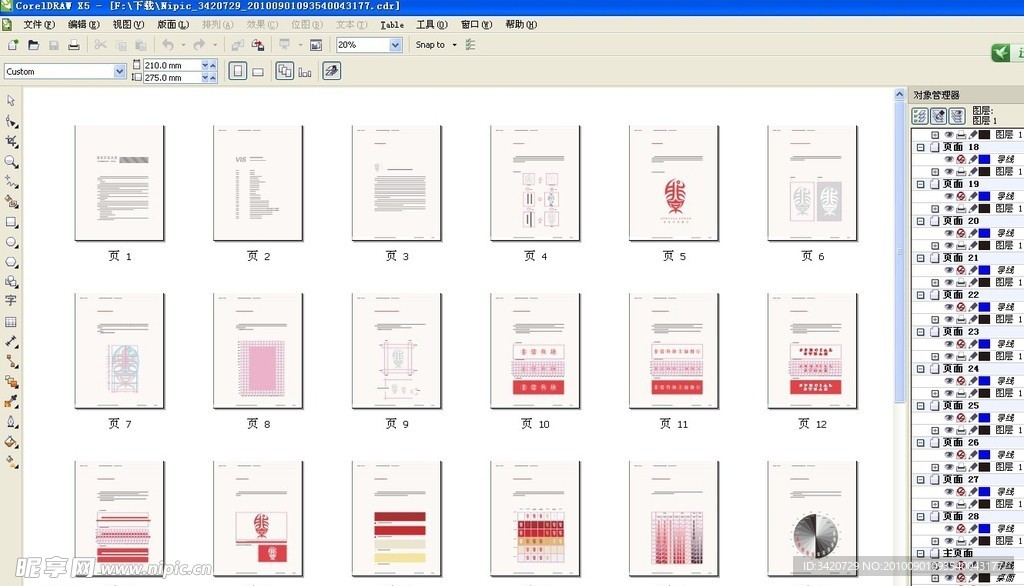Click the Print icon in the toolbar
1024x586 pixels.
click(x=73, y=45)
